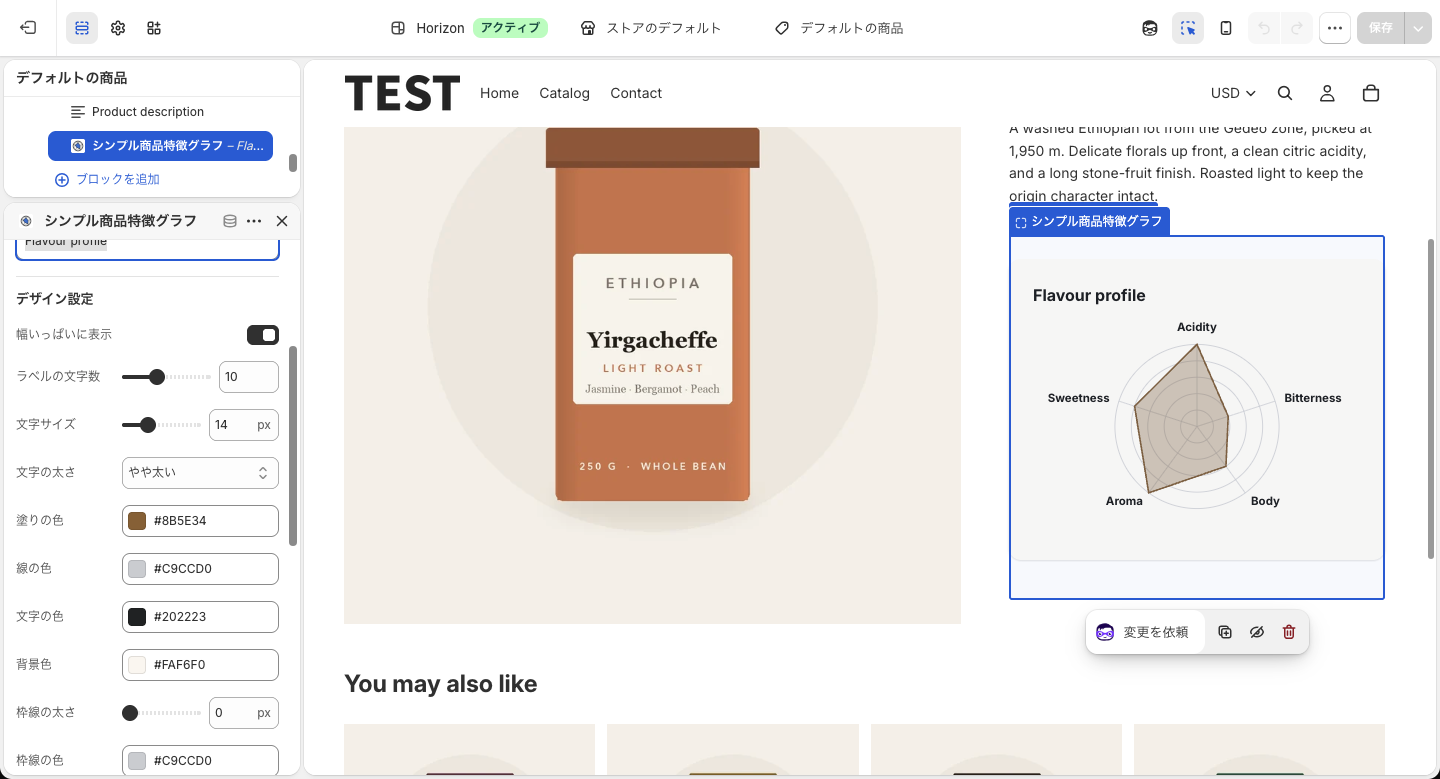Open the Horizon theme menu
Image resolution: width=1440 pixels, height=779 pixels.
point(469,28)
